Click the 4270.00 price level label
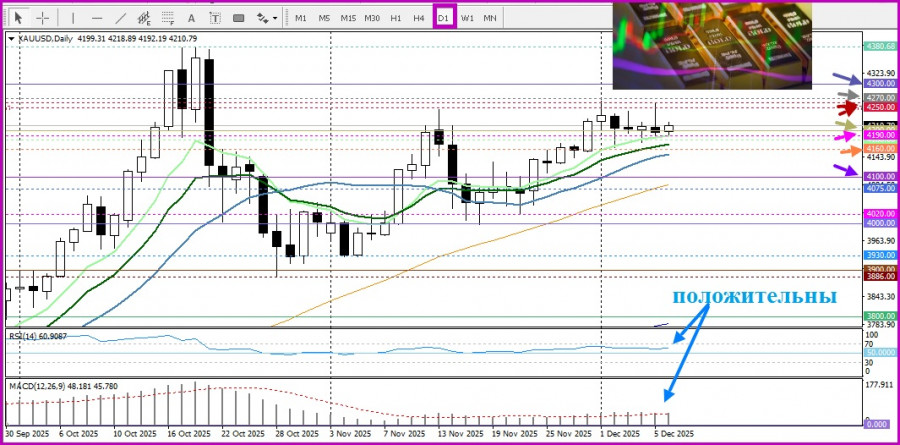 (880, 98)
